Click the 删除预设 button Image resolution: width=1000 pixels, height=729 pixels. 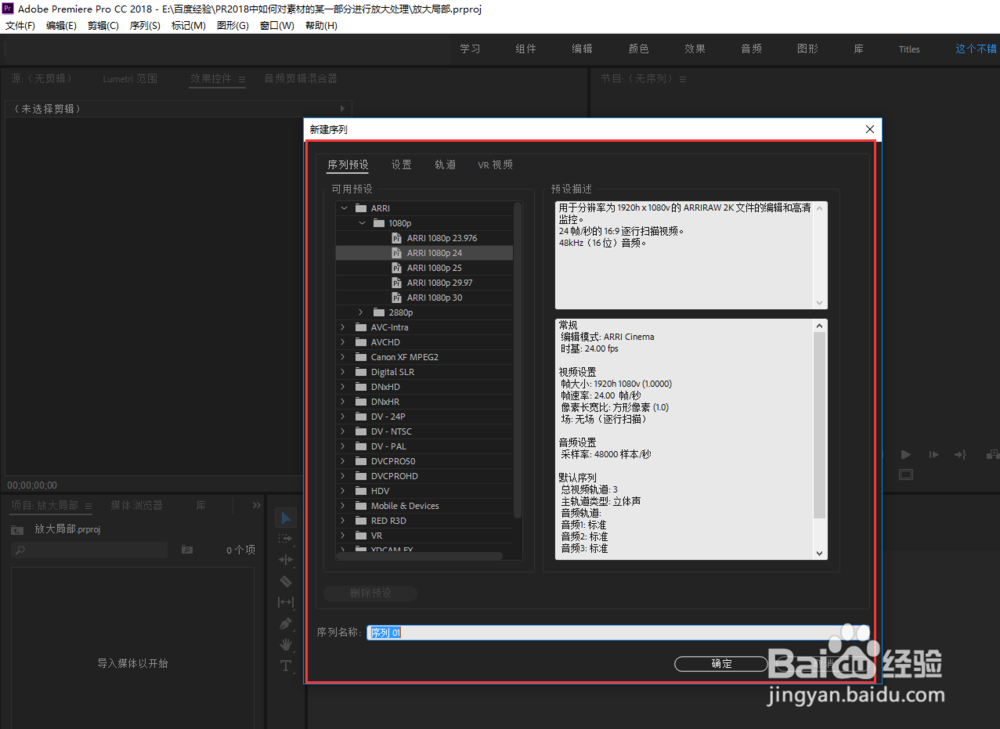(371, 593)
